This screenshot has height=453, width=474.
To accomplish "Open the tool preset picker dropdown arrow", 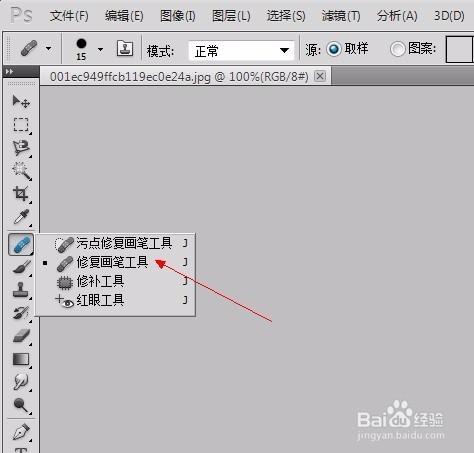I will click(x=49, y=49).
